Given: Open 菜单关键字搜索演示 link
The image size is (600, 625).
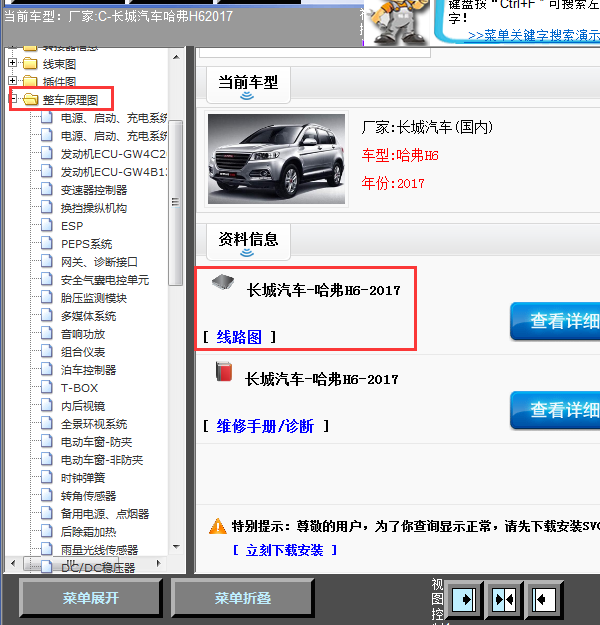Looking at the screenshot, I should point(534,35).
